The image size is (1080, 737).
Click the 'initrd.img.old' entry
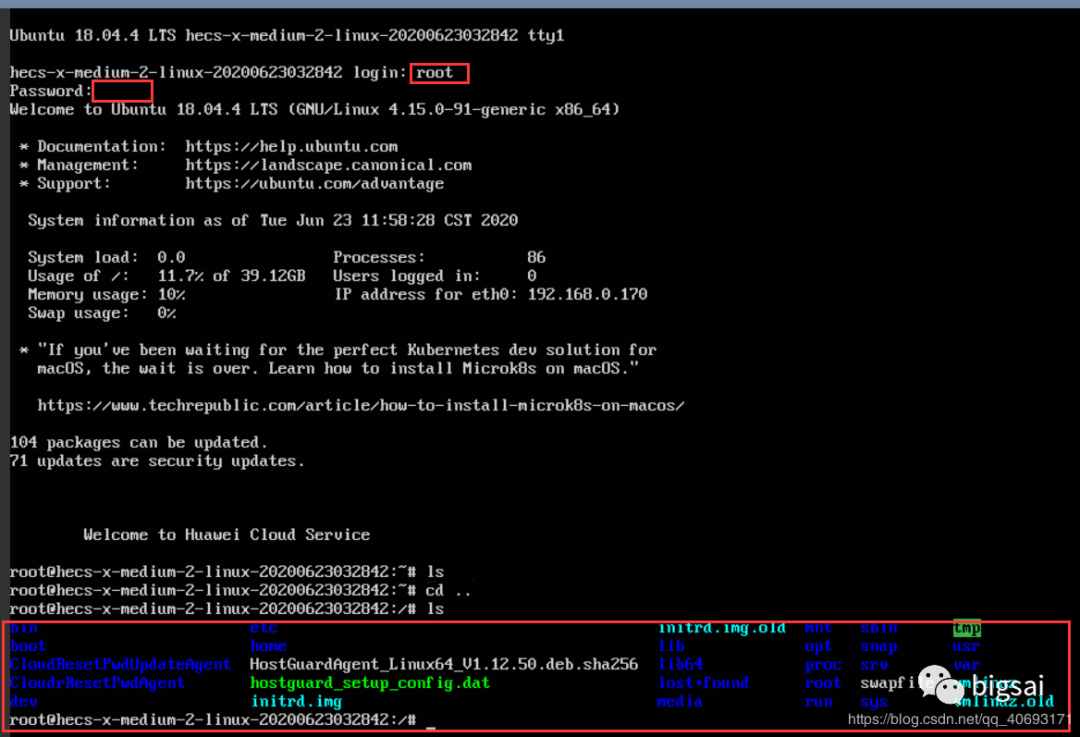721,628
